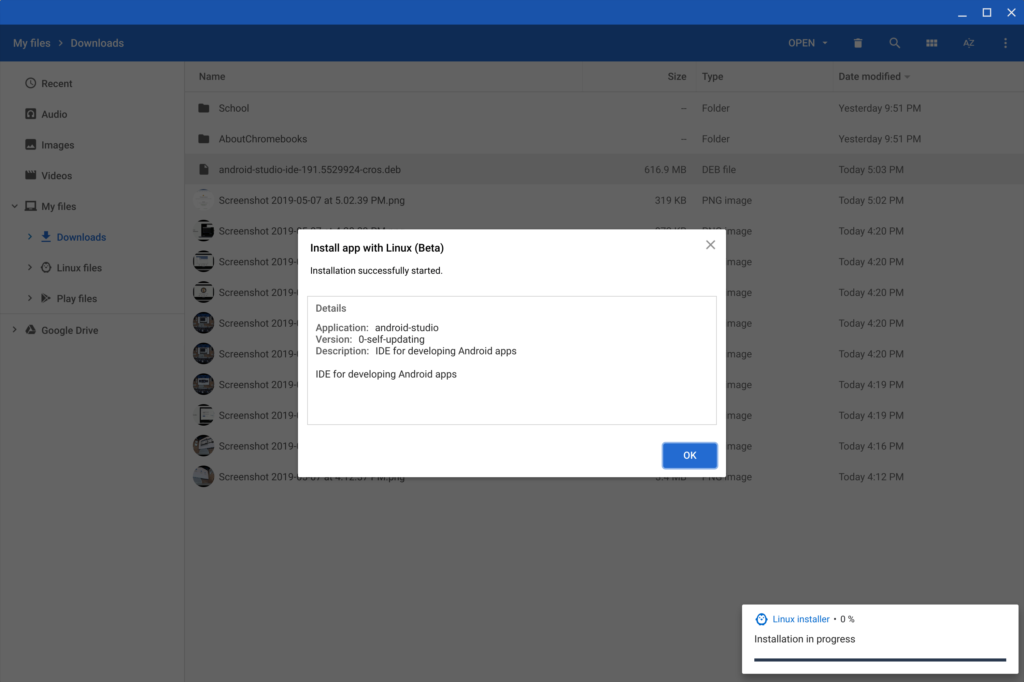Click OK in the install dialog
Viewport: 1024px width, 682px height.
pos(689,455)
